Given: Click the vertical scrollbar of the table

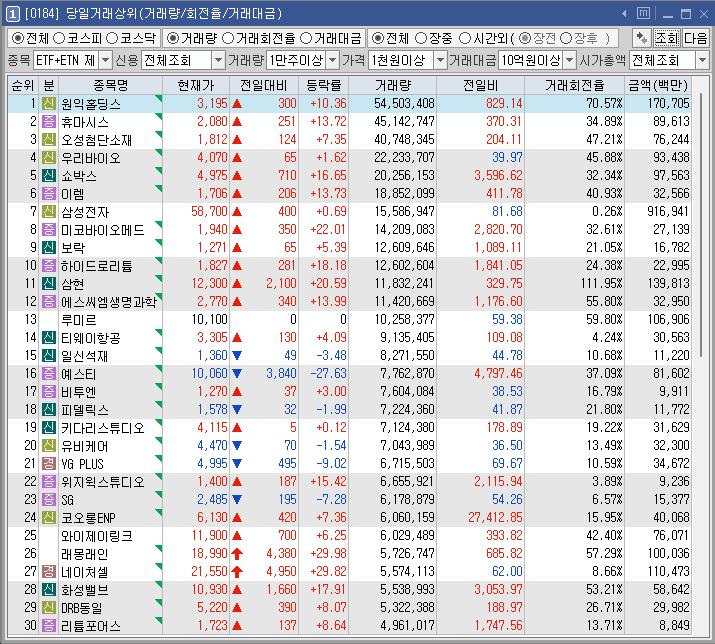Looking at the screenshot, I should (700, 226).
